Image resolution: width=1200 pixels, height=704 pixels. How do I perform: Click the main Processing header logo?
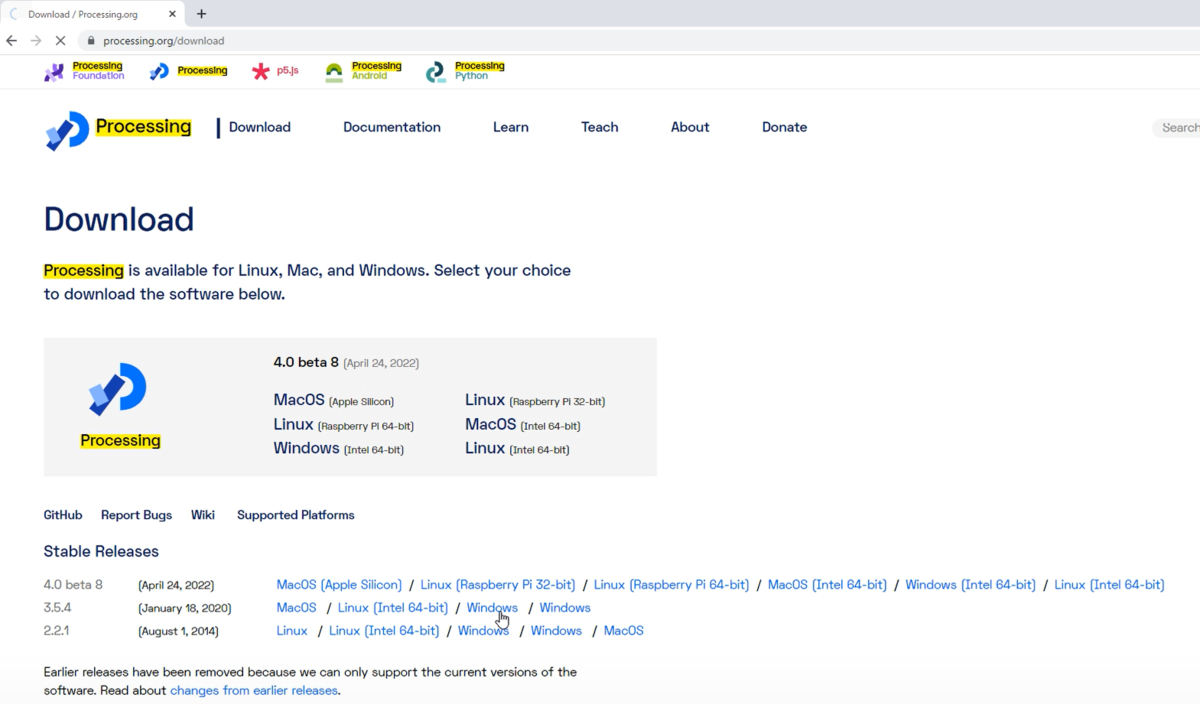(x=118, y=129)
